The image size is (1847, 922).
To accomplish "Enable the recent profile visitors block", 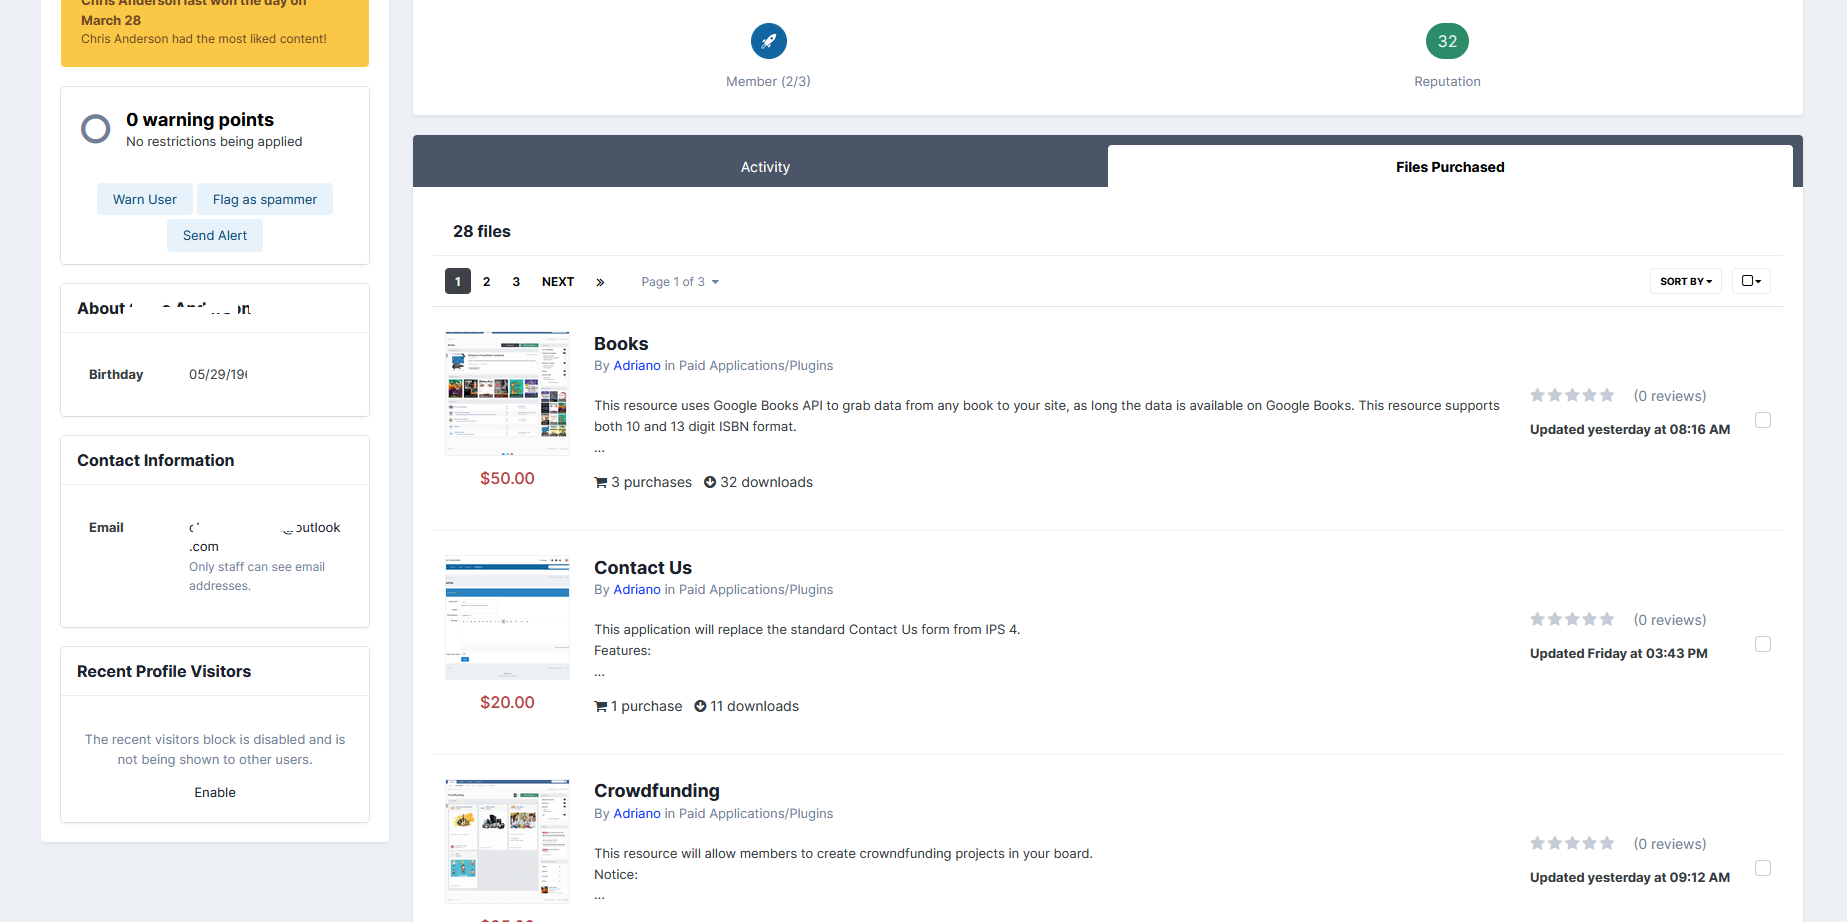I will 215,792.
